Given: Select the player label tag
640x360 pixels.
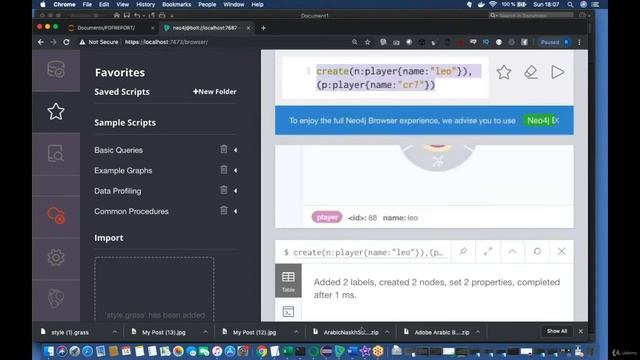Looking at the screenshot, I should (x=327, y=217).
